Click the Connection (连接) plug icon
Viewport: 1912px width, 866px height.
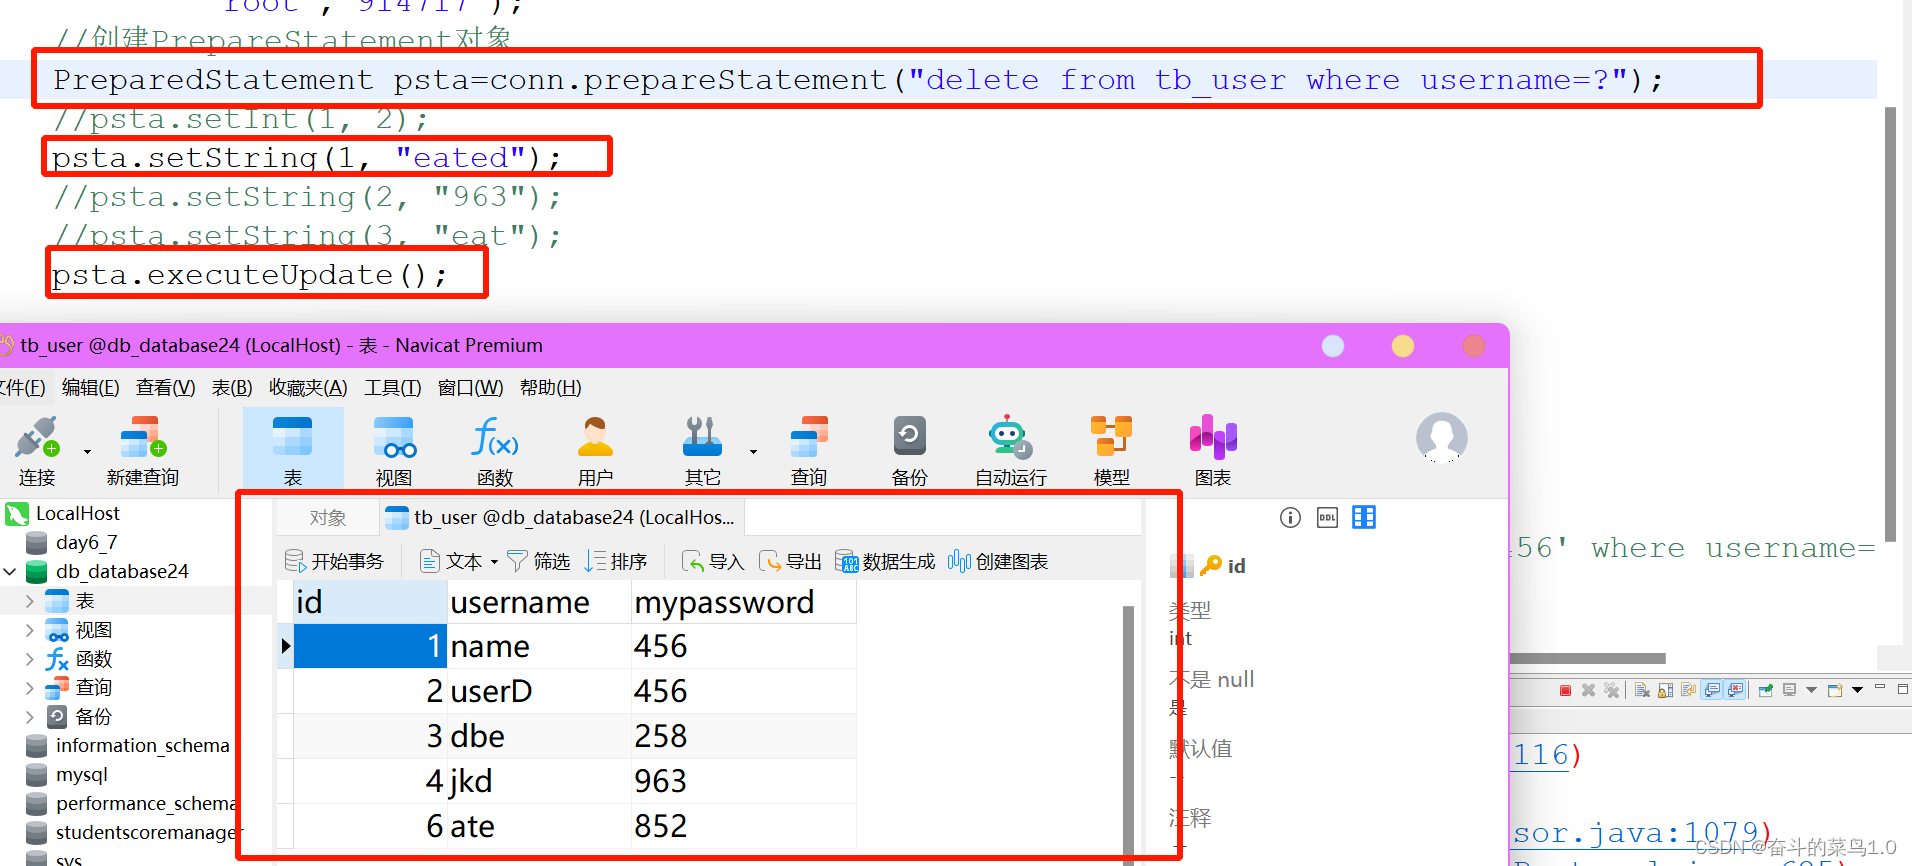37,438
